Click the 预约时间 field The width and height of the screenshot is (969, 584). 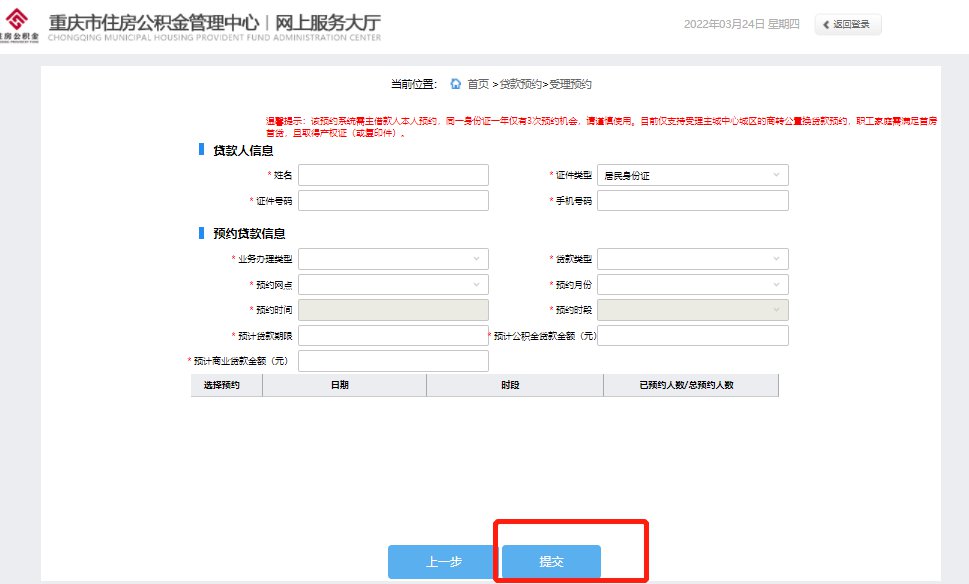point(393,310)
